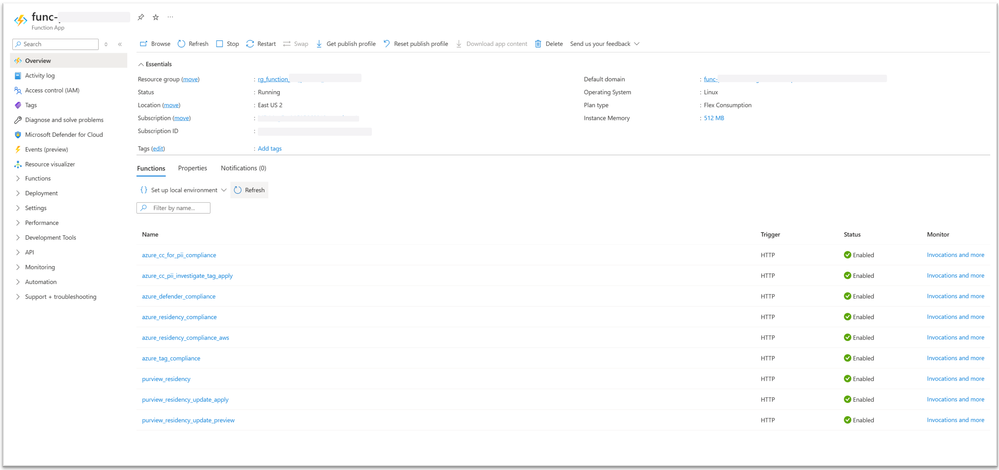The image size is (999, 470).
Task: Open Invocations and more for azure_tag_compliance
Action: [x=955, y=358]
